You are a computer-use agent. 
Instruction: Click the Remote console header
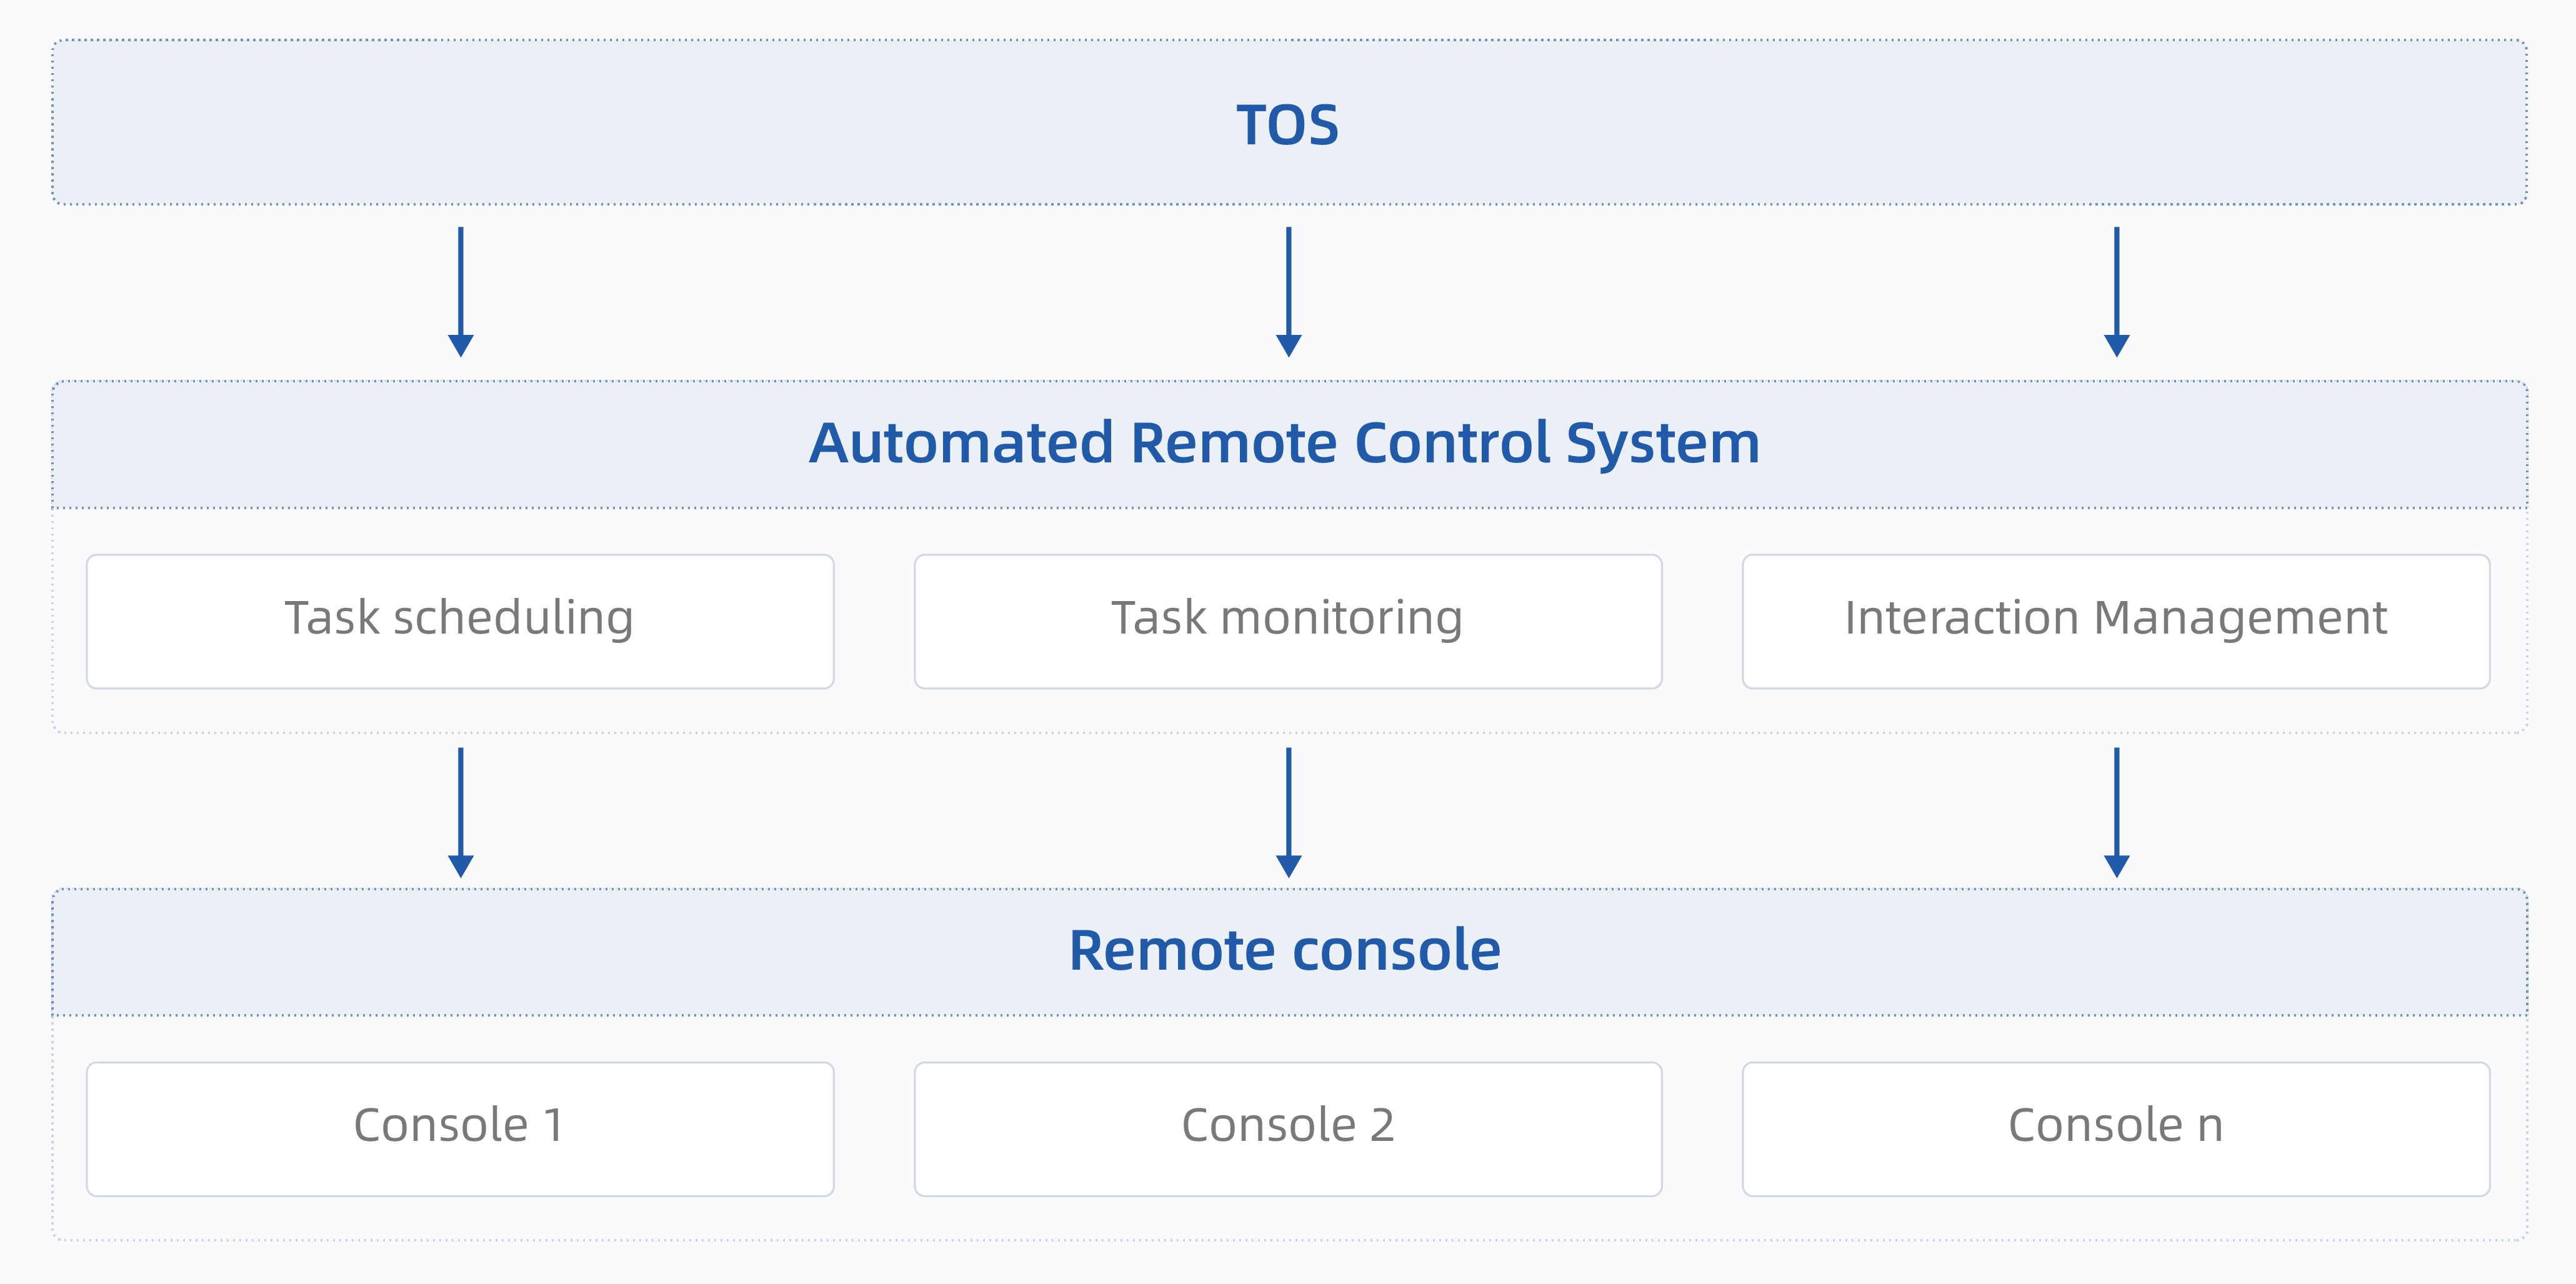coord(1289,951)
